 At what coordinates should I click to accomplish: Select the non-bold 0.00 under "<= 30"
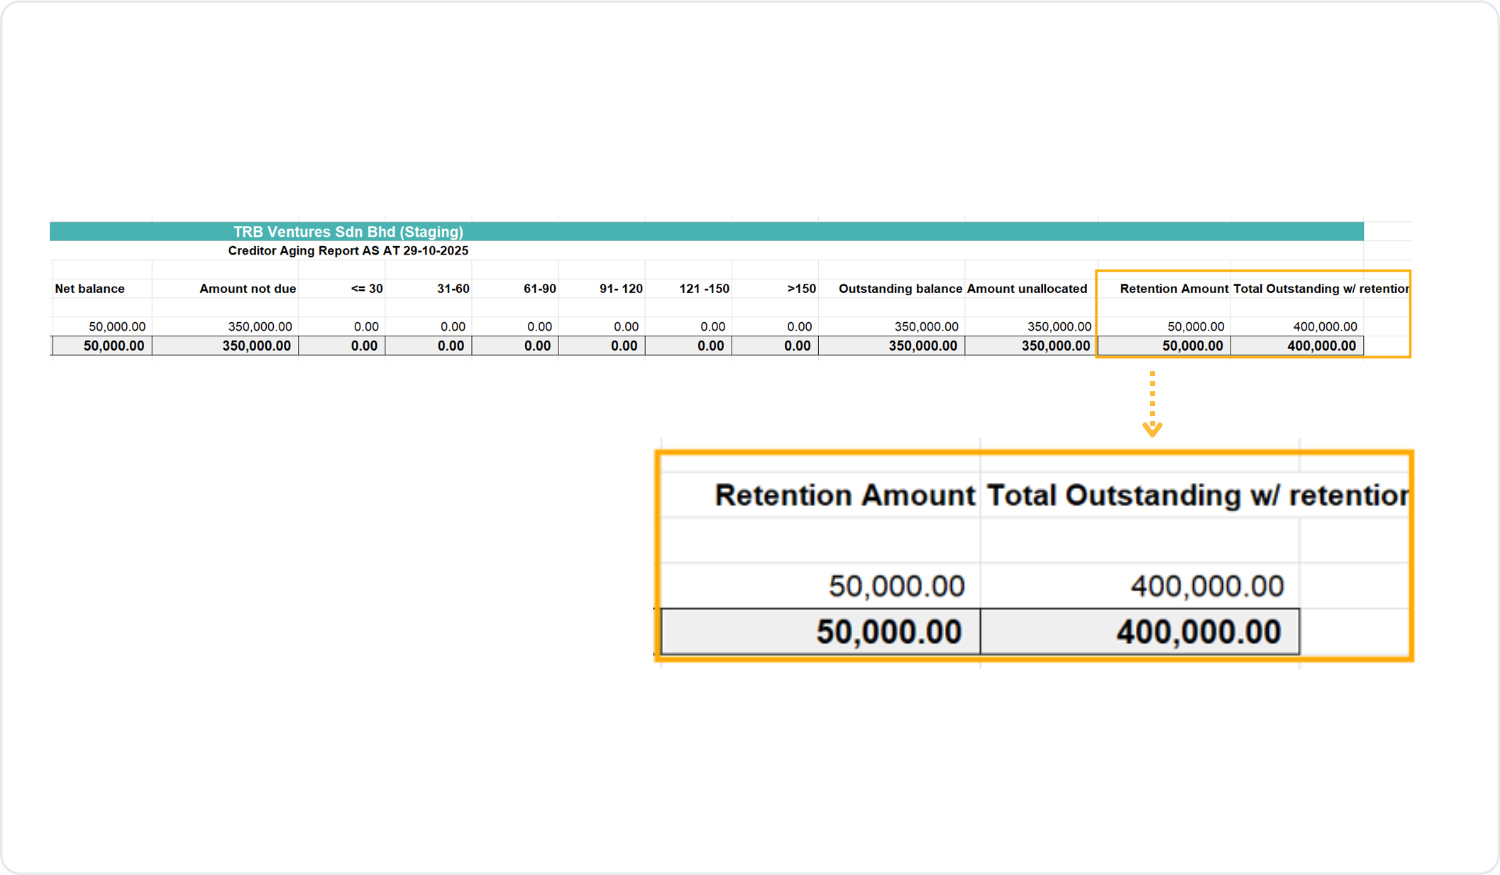coord(366,327)
